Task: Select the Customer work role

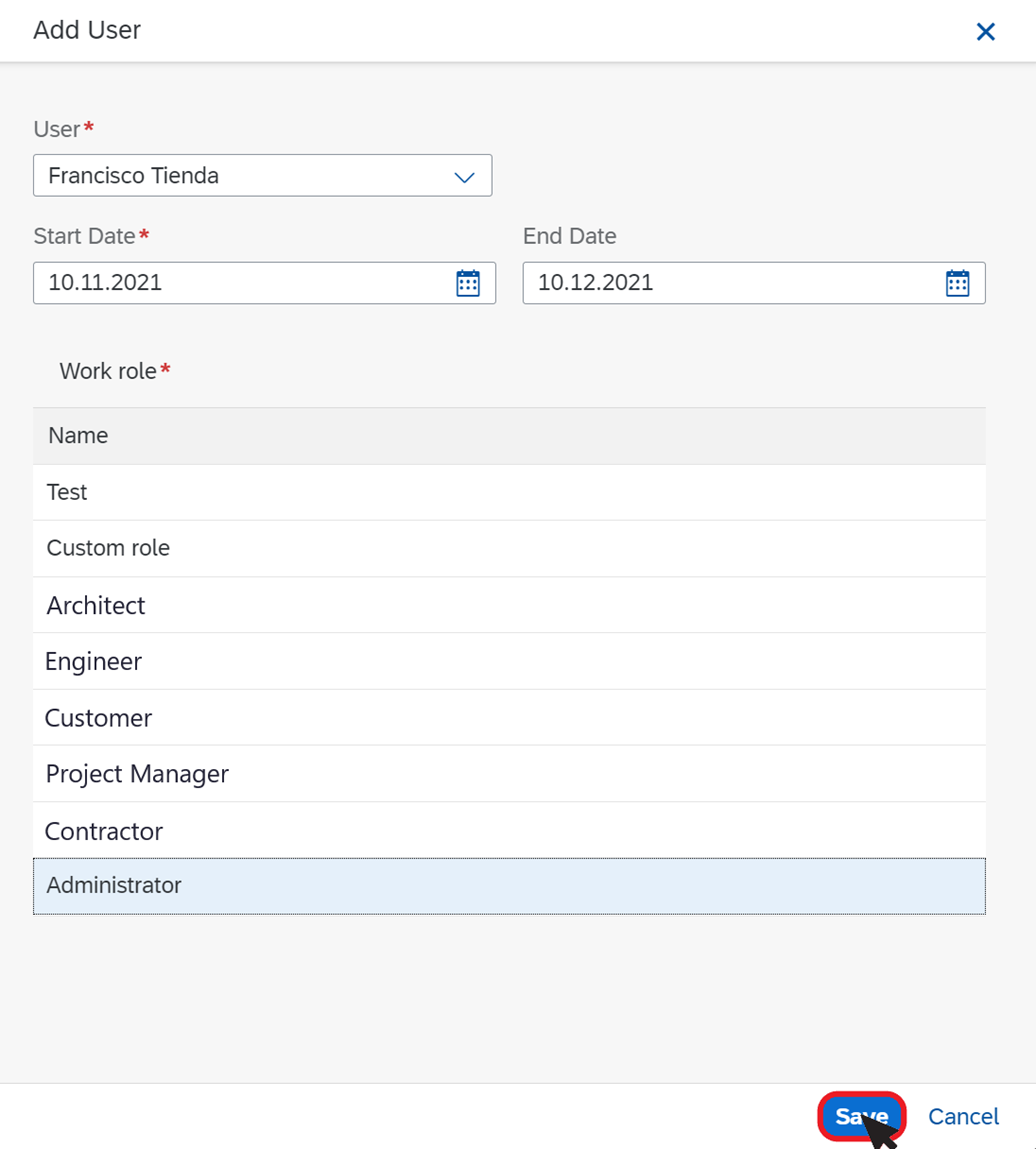Action: click(509, 717)
